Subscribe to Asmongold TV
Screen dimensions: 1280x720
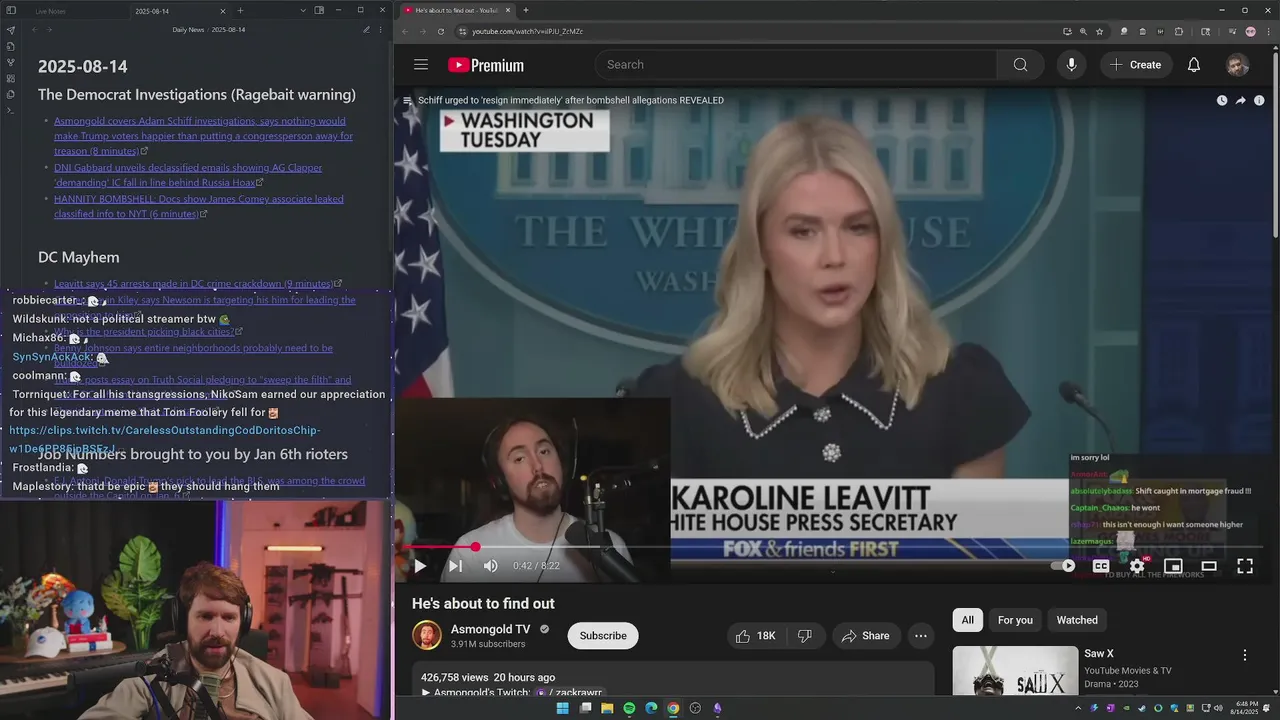(x=603, y=636)
